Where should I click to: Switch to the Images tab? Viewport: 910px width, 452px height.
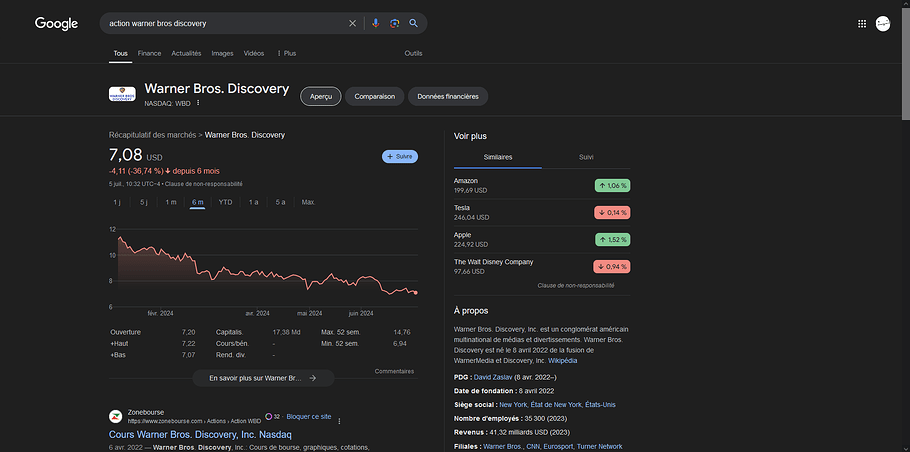coord(222,53)
